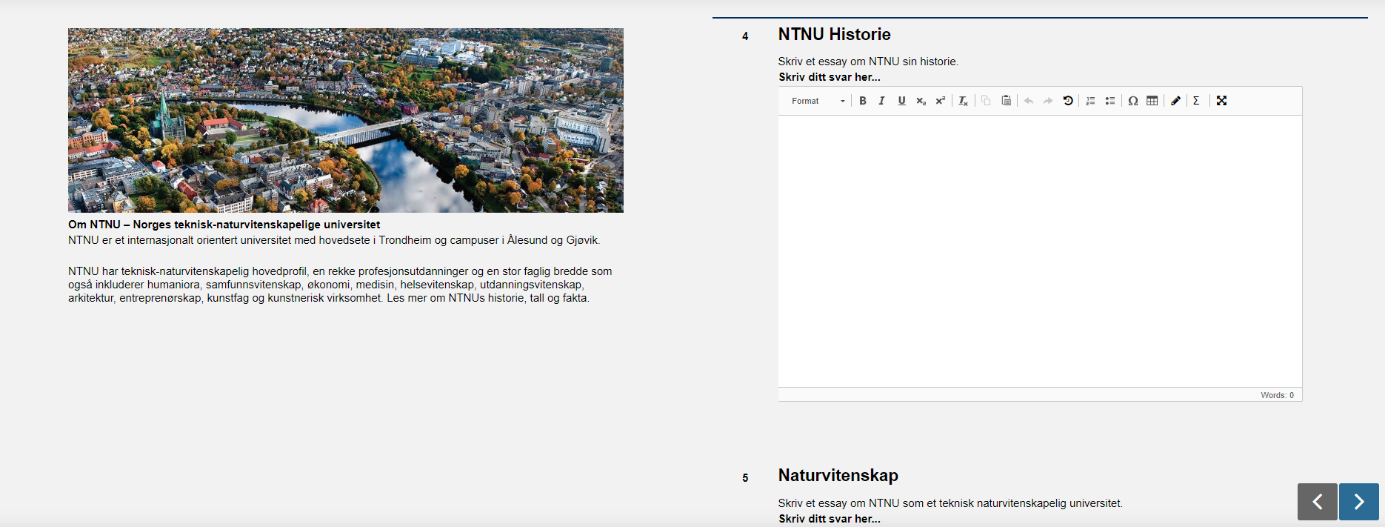Go to the next question
The height and width of the screenshot is (527, 1385).
(1359, 502)
